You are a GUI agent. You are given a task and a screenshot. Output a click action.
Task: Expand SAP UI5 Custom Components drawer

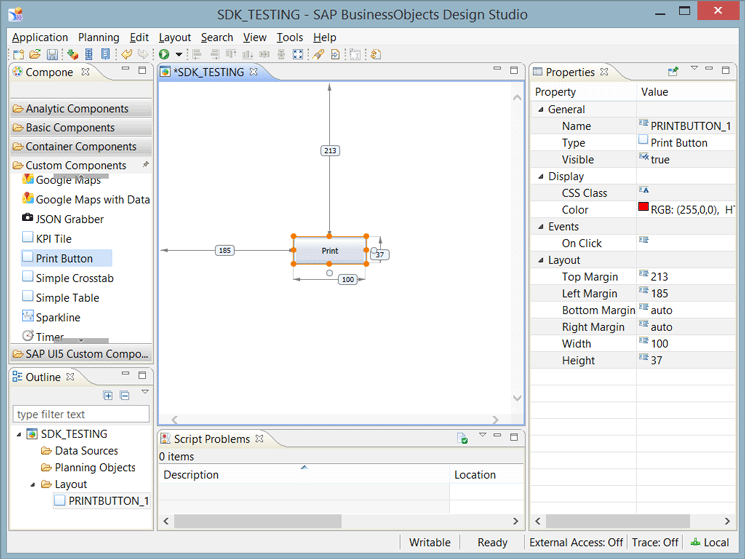pyautogui.click(x=81, y=354)
